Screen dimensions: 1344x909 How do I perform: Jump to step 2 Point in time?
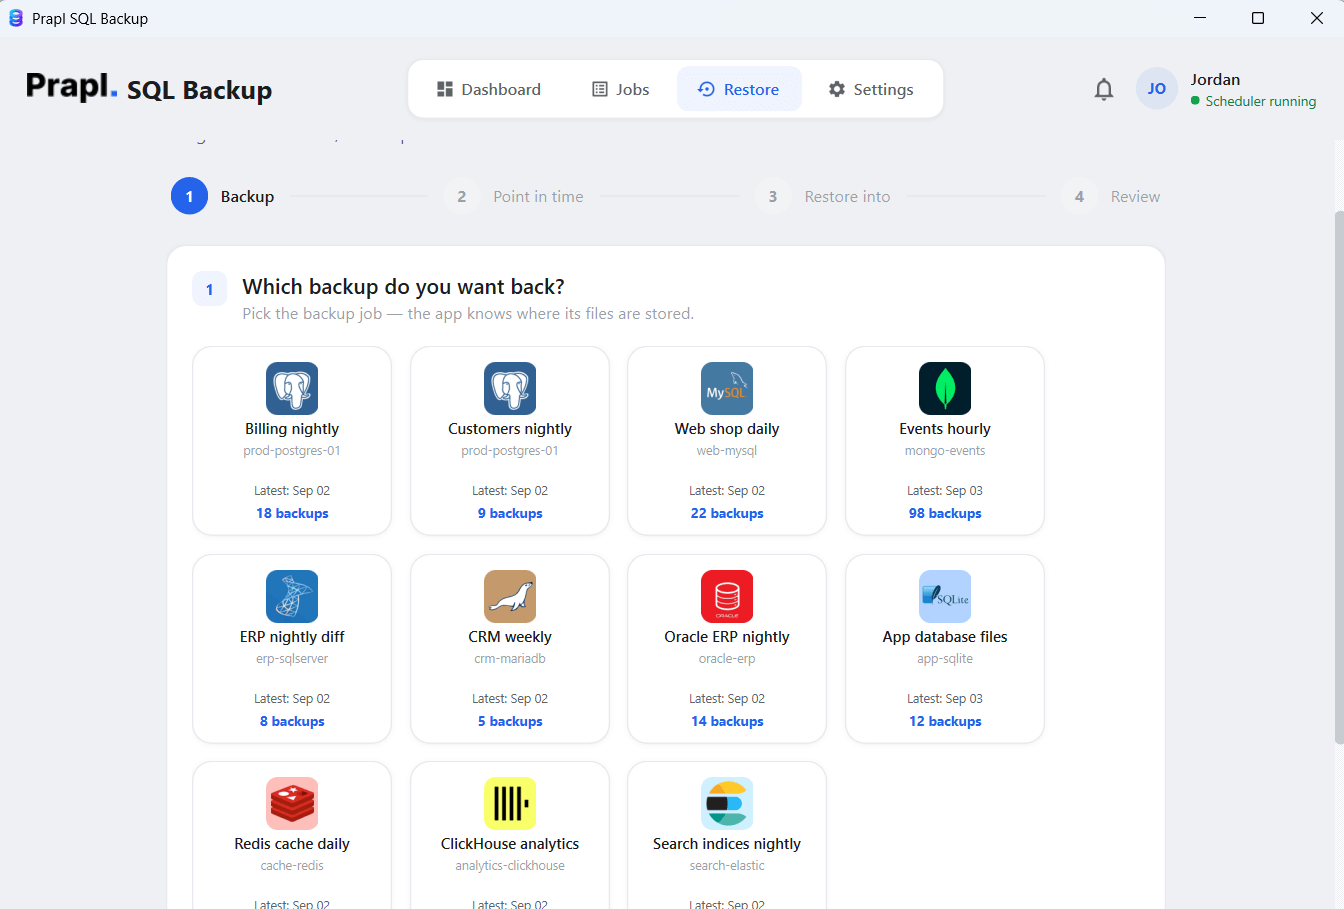[514, 196]
